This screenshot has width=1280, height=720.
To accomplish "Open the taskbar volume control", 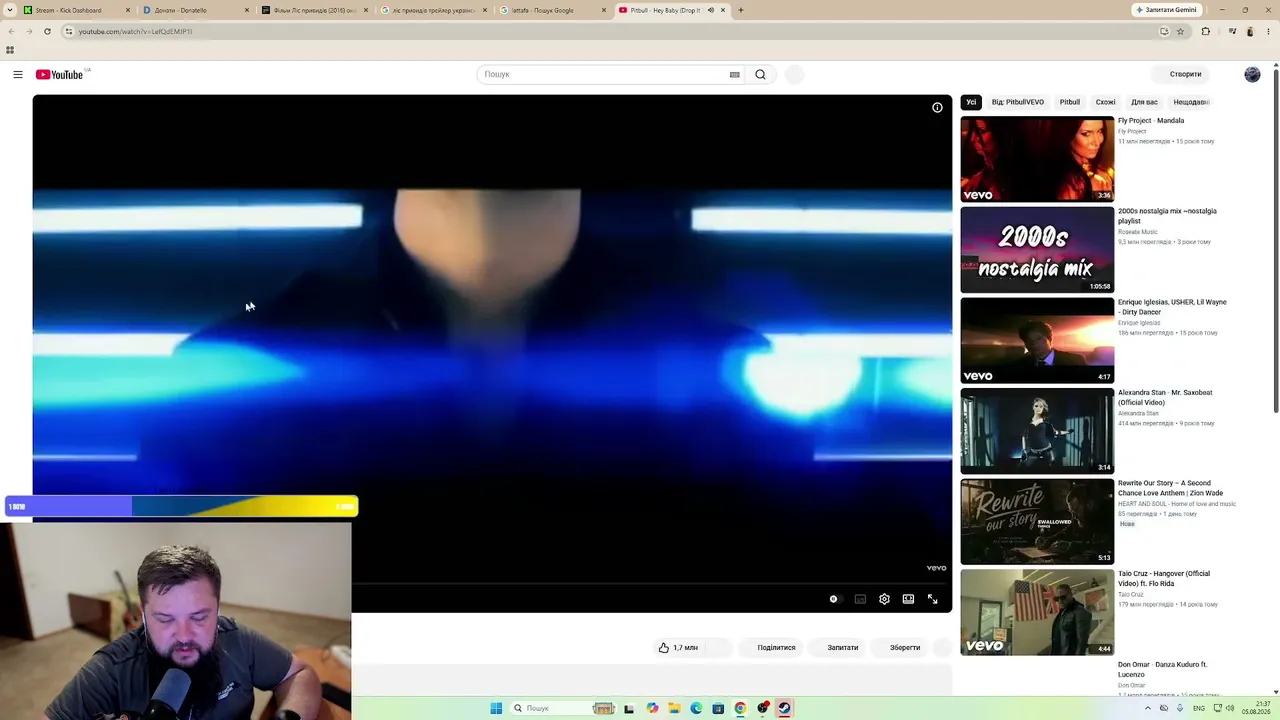I will click(1229, 708).
